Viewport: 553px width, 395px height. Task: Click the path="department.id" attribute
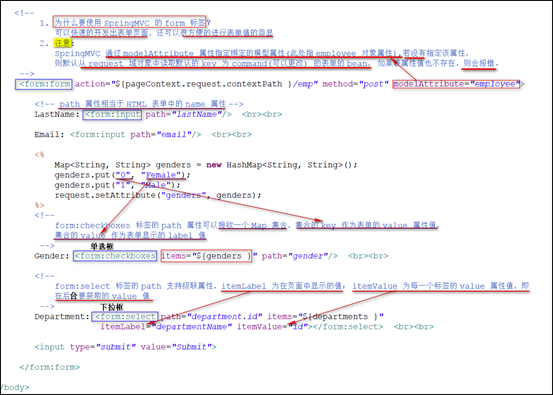pos(212,317)
